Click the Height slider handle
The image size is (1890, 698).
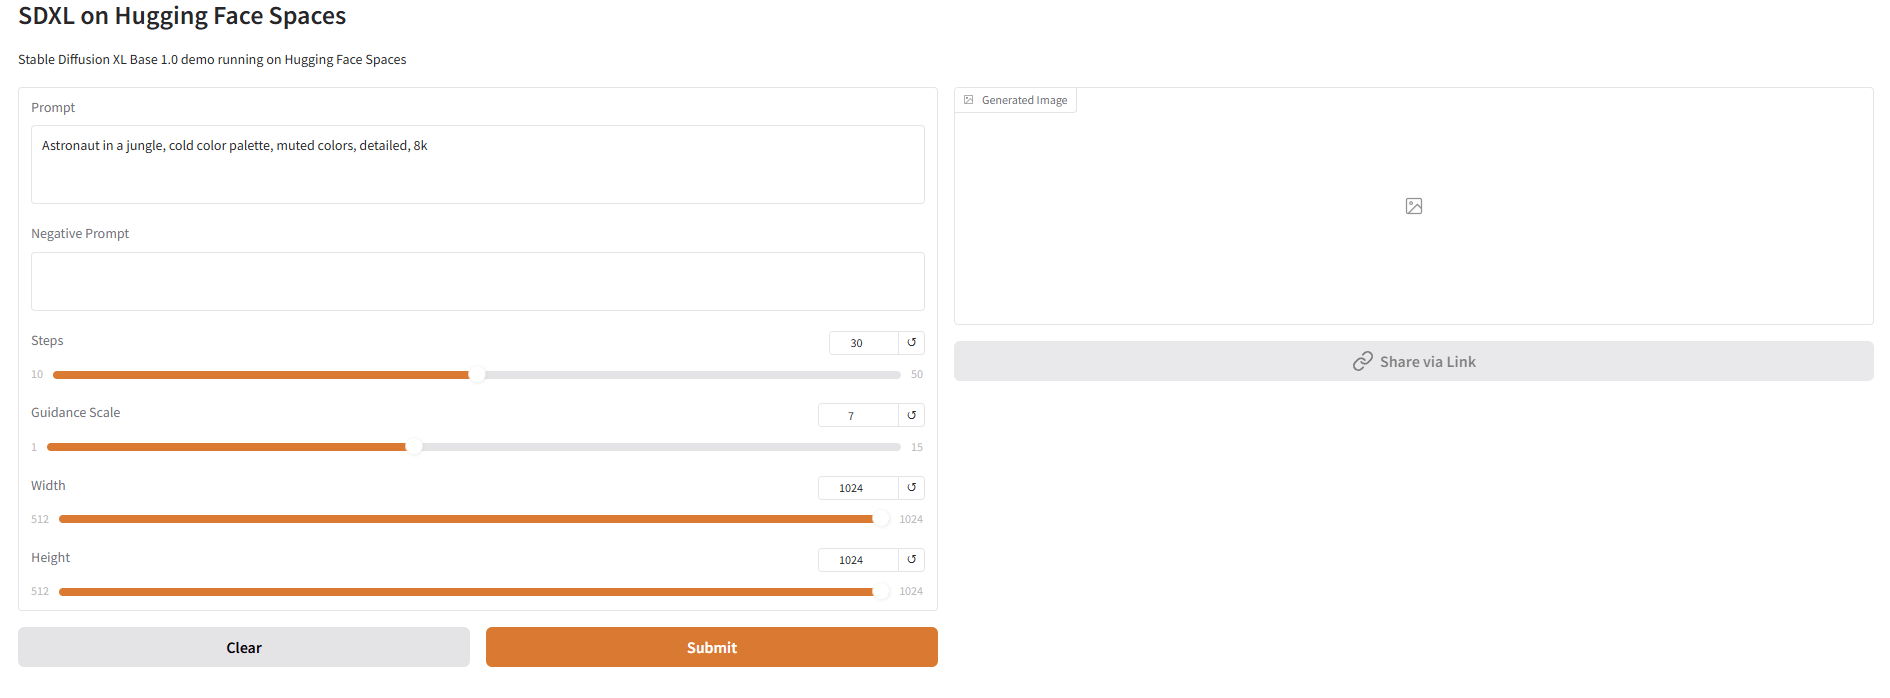coord(880,592)
